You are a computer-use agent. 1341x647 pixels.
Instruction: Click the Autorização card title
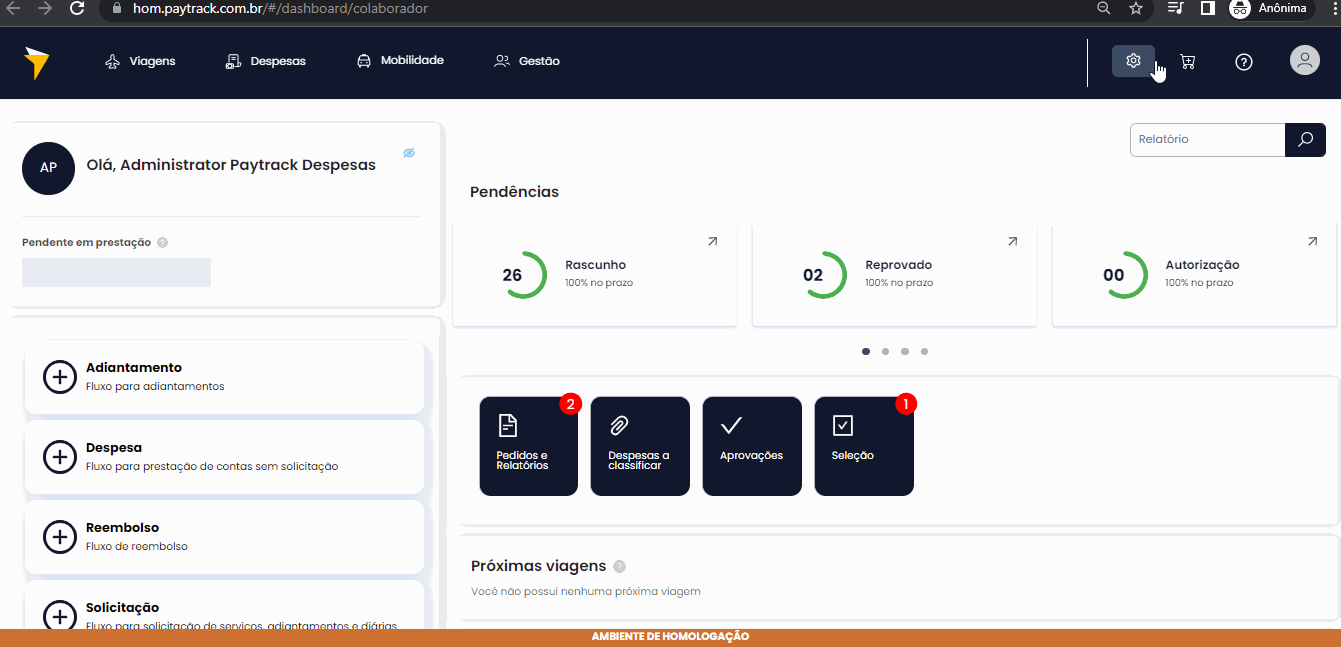1203,265
